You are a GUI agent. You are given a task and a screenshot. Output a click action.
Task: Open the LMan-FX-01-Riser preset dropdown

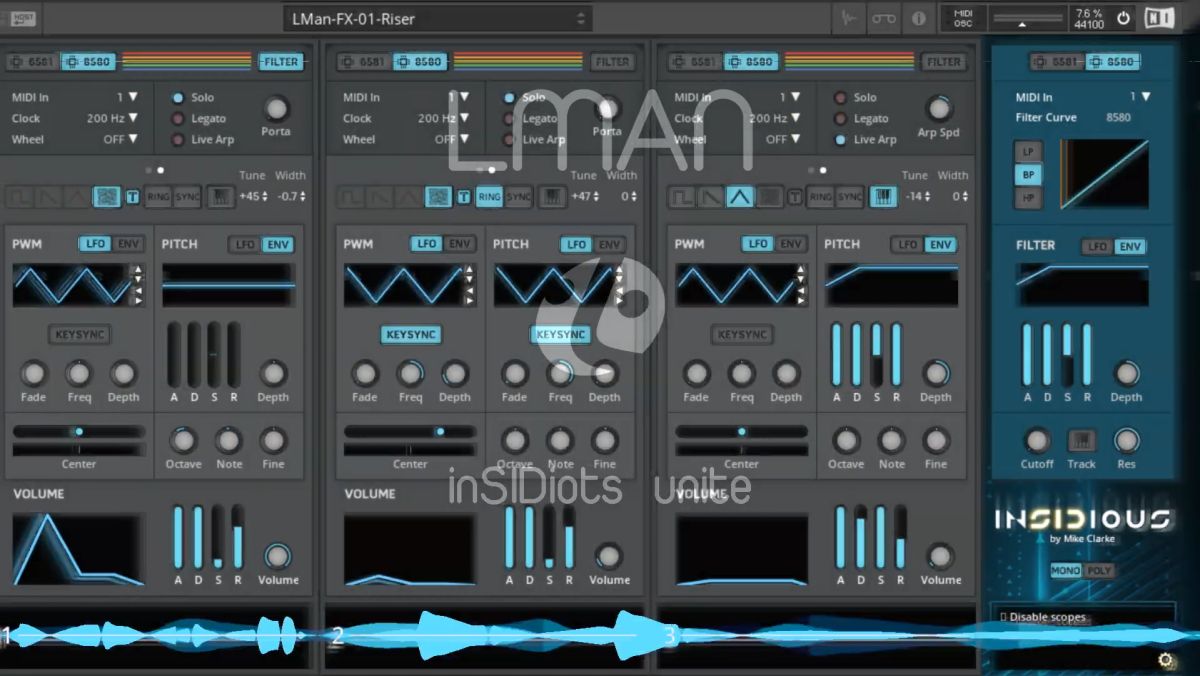(x=437, y=19)
